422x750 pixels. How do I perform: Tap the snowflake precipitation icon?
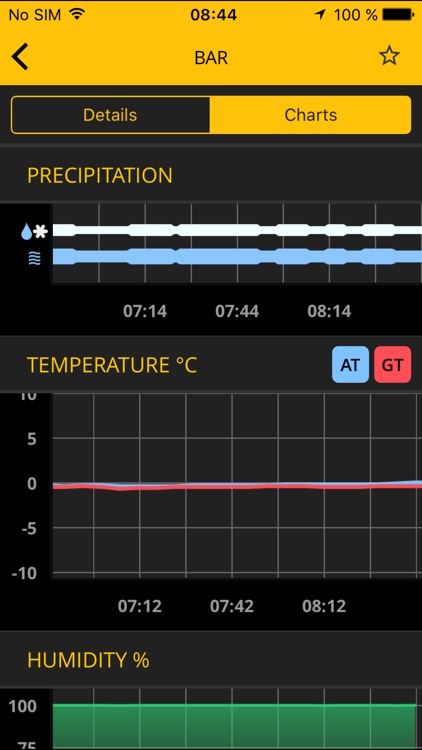point(41,232)
